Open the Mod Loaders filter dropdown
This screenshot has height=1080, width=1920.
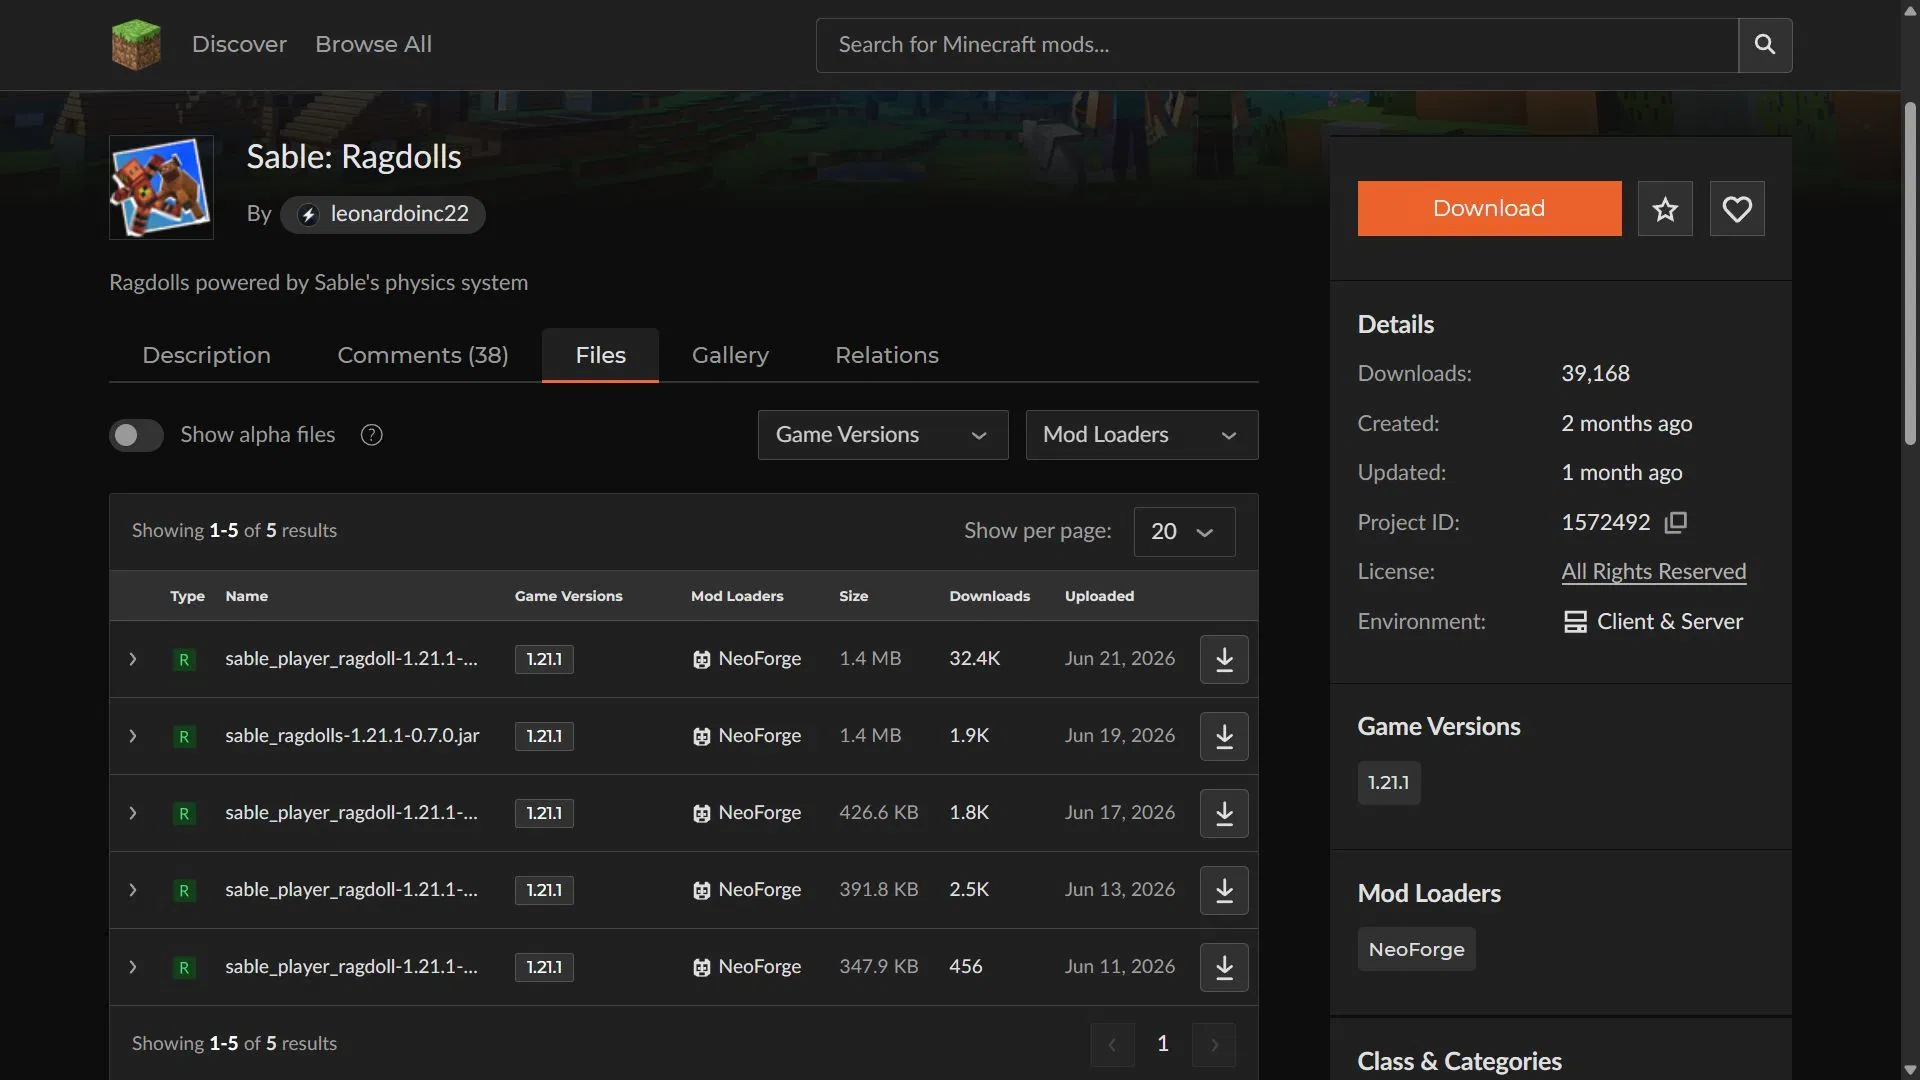pos(1142,435)
